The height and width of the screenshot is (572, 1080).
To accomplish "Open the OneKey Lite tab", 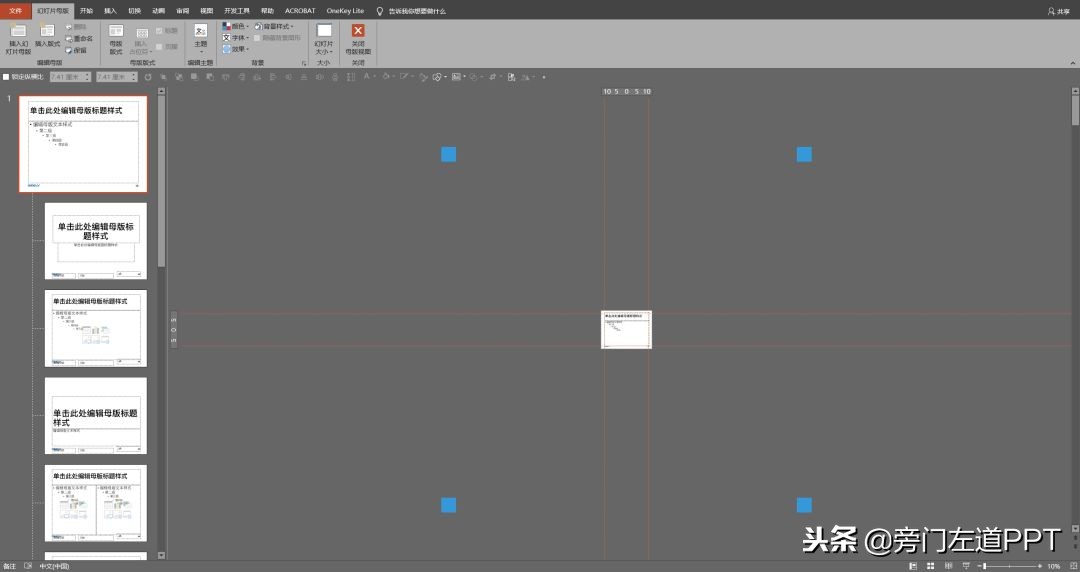I will pos(345,10).
